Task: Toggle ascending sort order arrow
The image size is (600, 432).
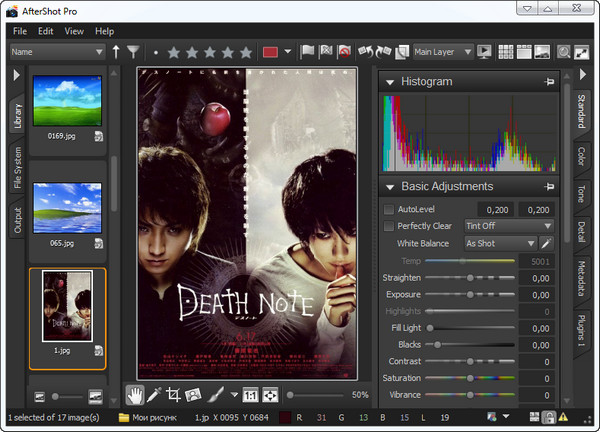Action: [x=116, y=52]
